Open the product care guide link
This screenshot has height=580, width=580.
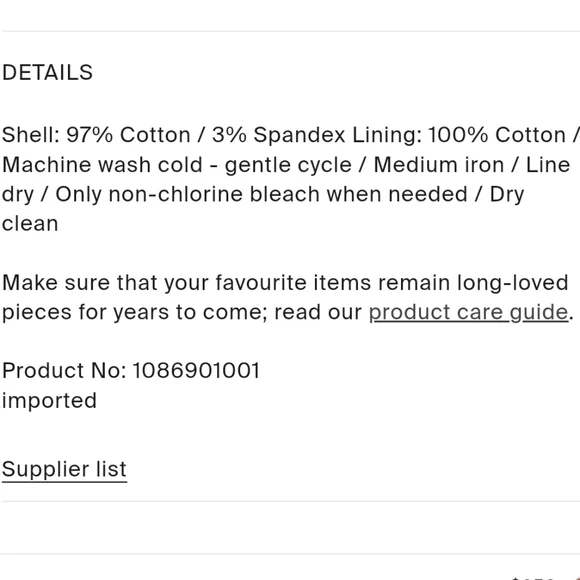coord(468,312)
